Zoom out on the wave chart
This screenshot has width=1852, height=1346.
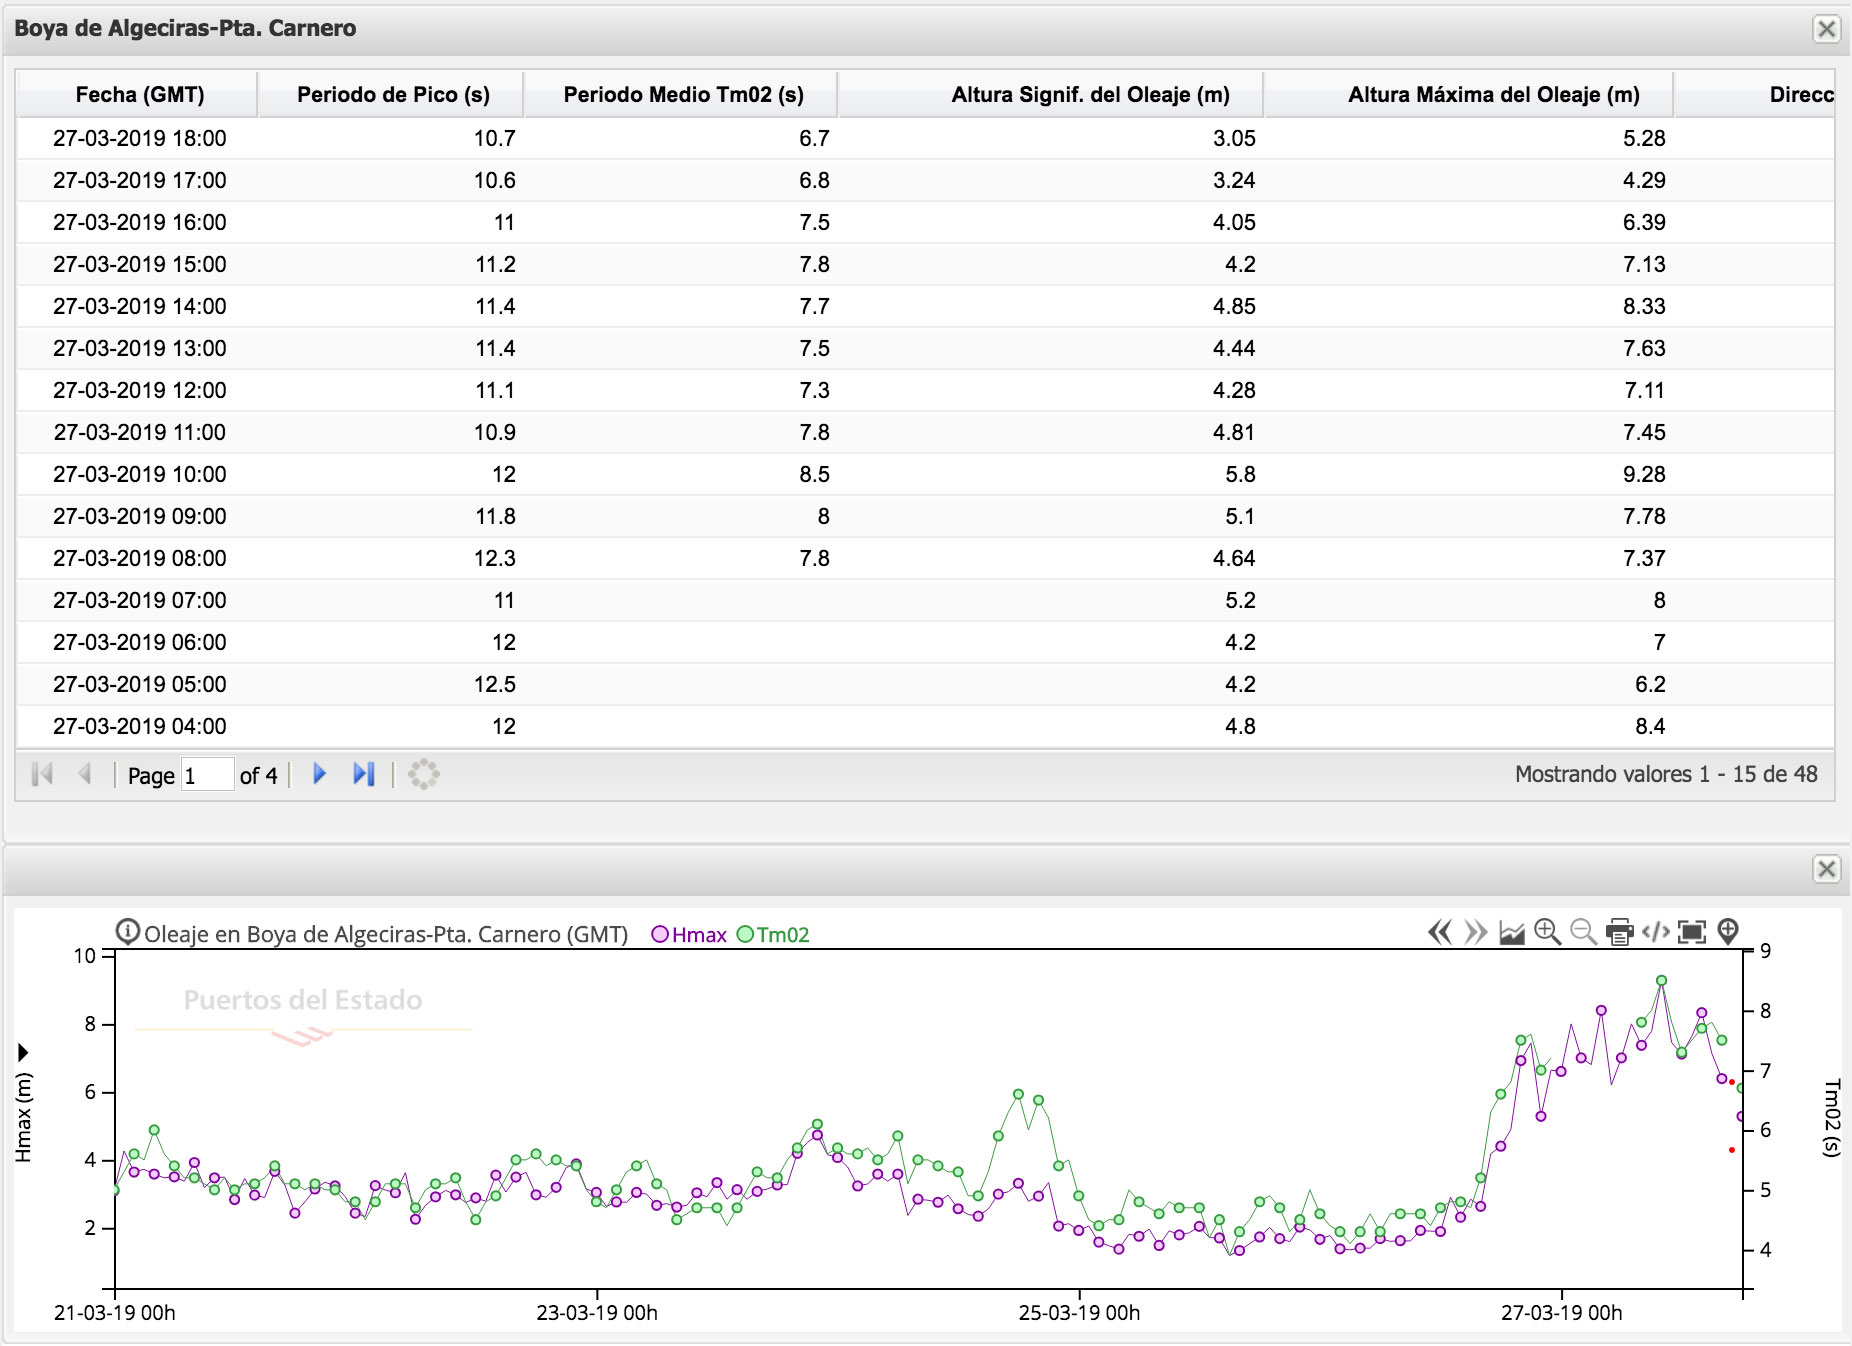click(1583, 932)
